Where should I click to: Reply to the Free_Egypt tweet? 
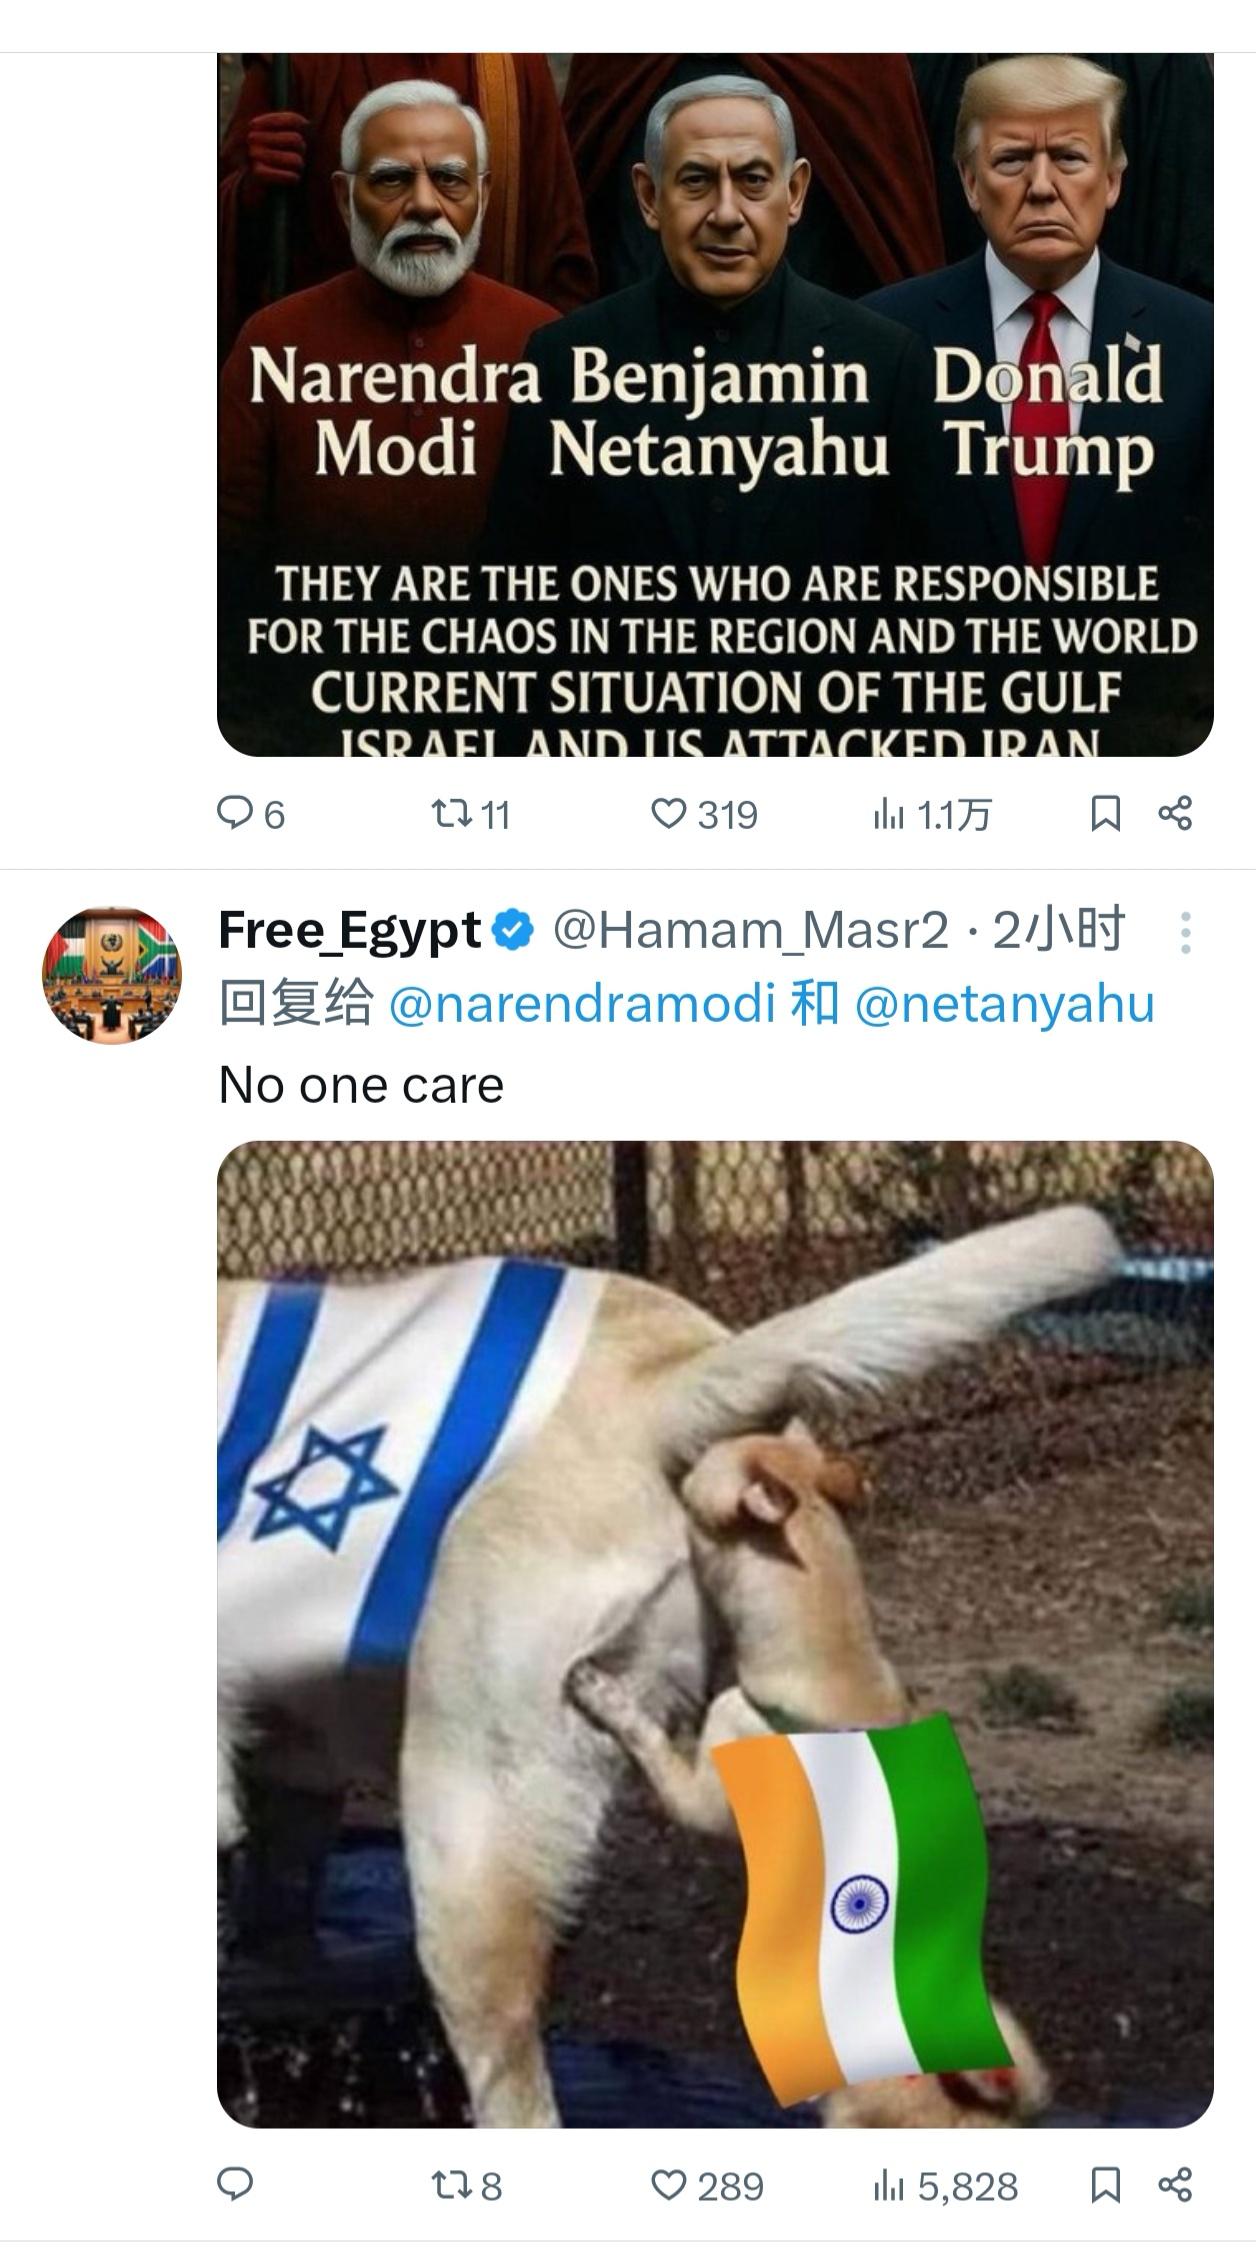pos(235,2185)
